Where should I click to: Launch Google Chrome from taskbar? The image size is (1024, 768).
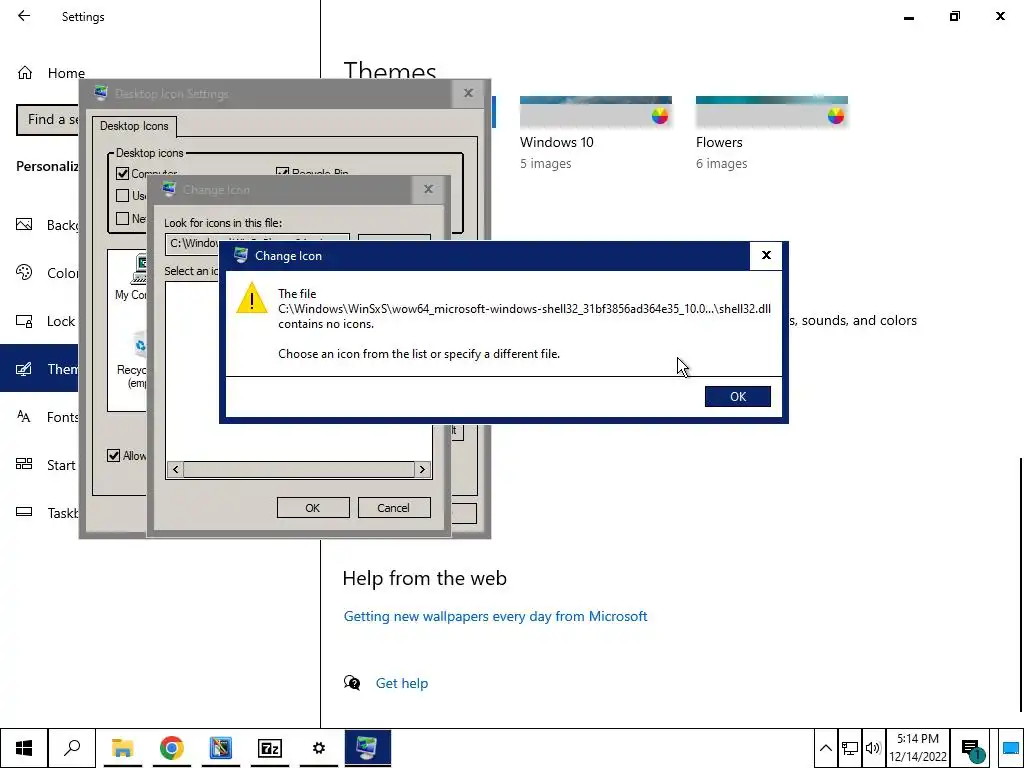point(171,748)
